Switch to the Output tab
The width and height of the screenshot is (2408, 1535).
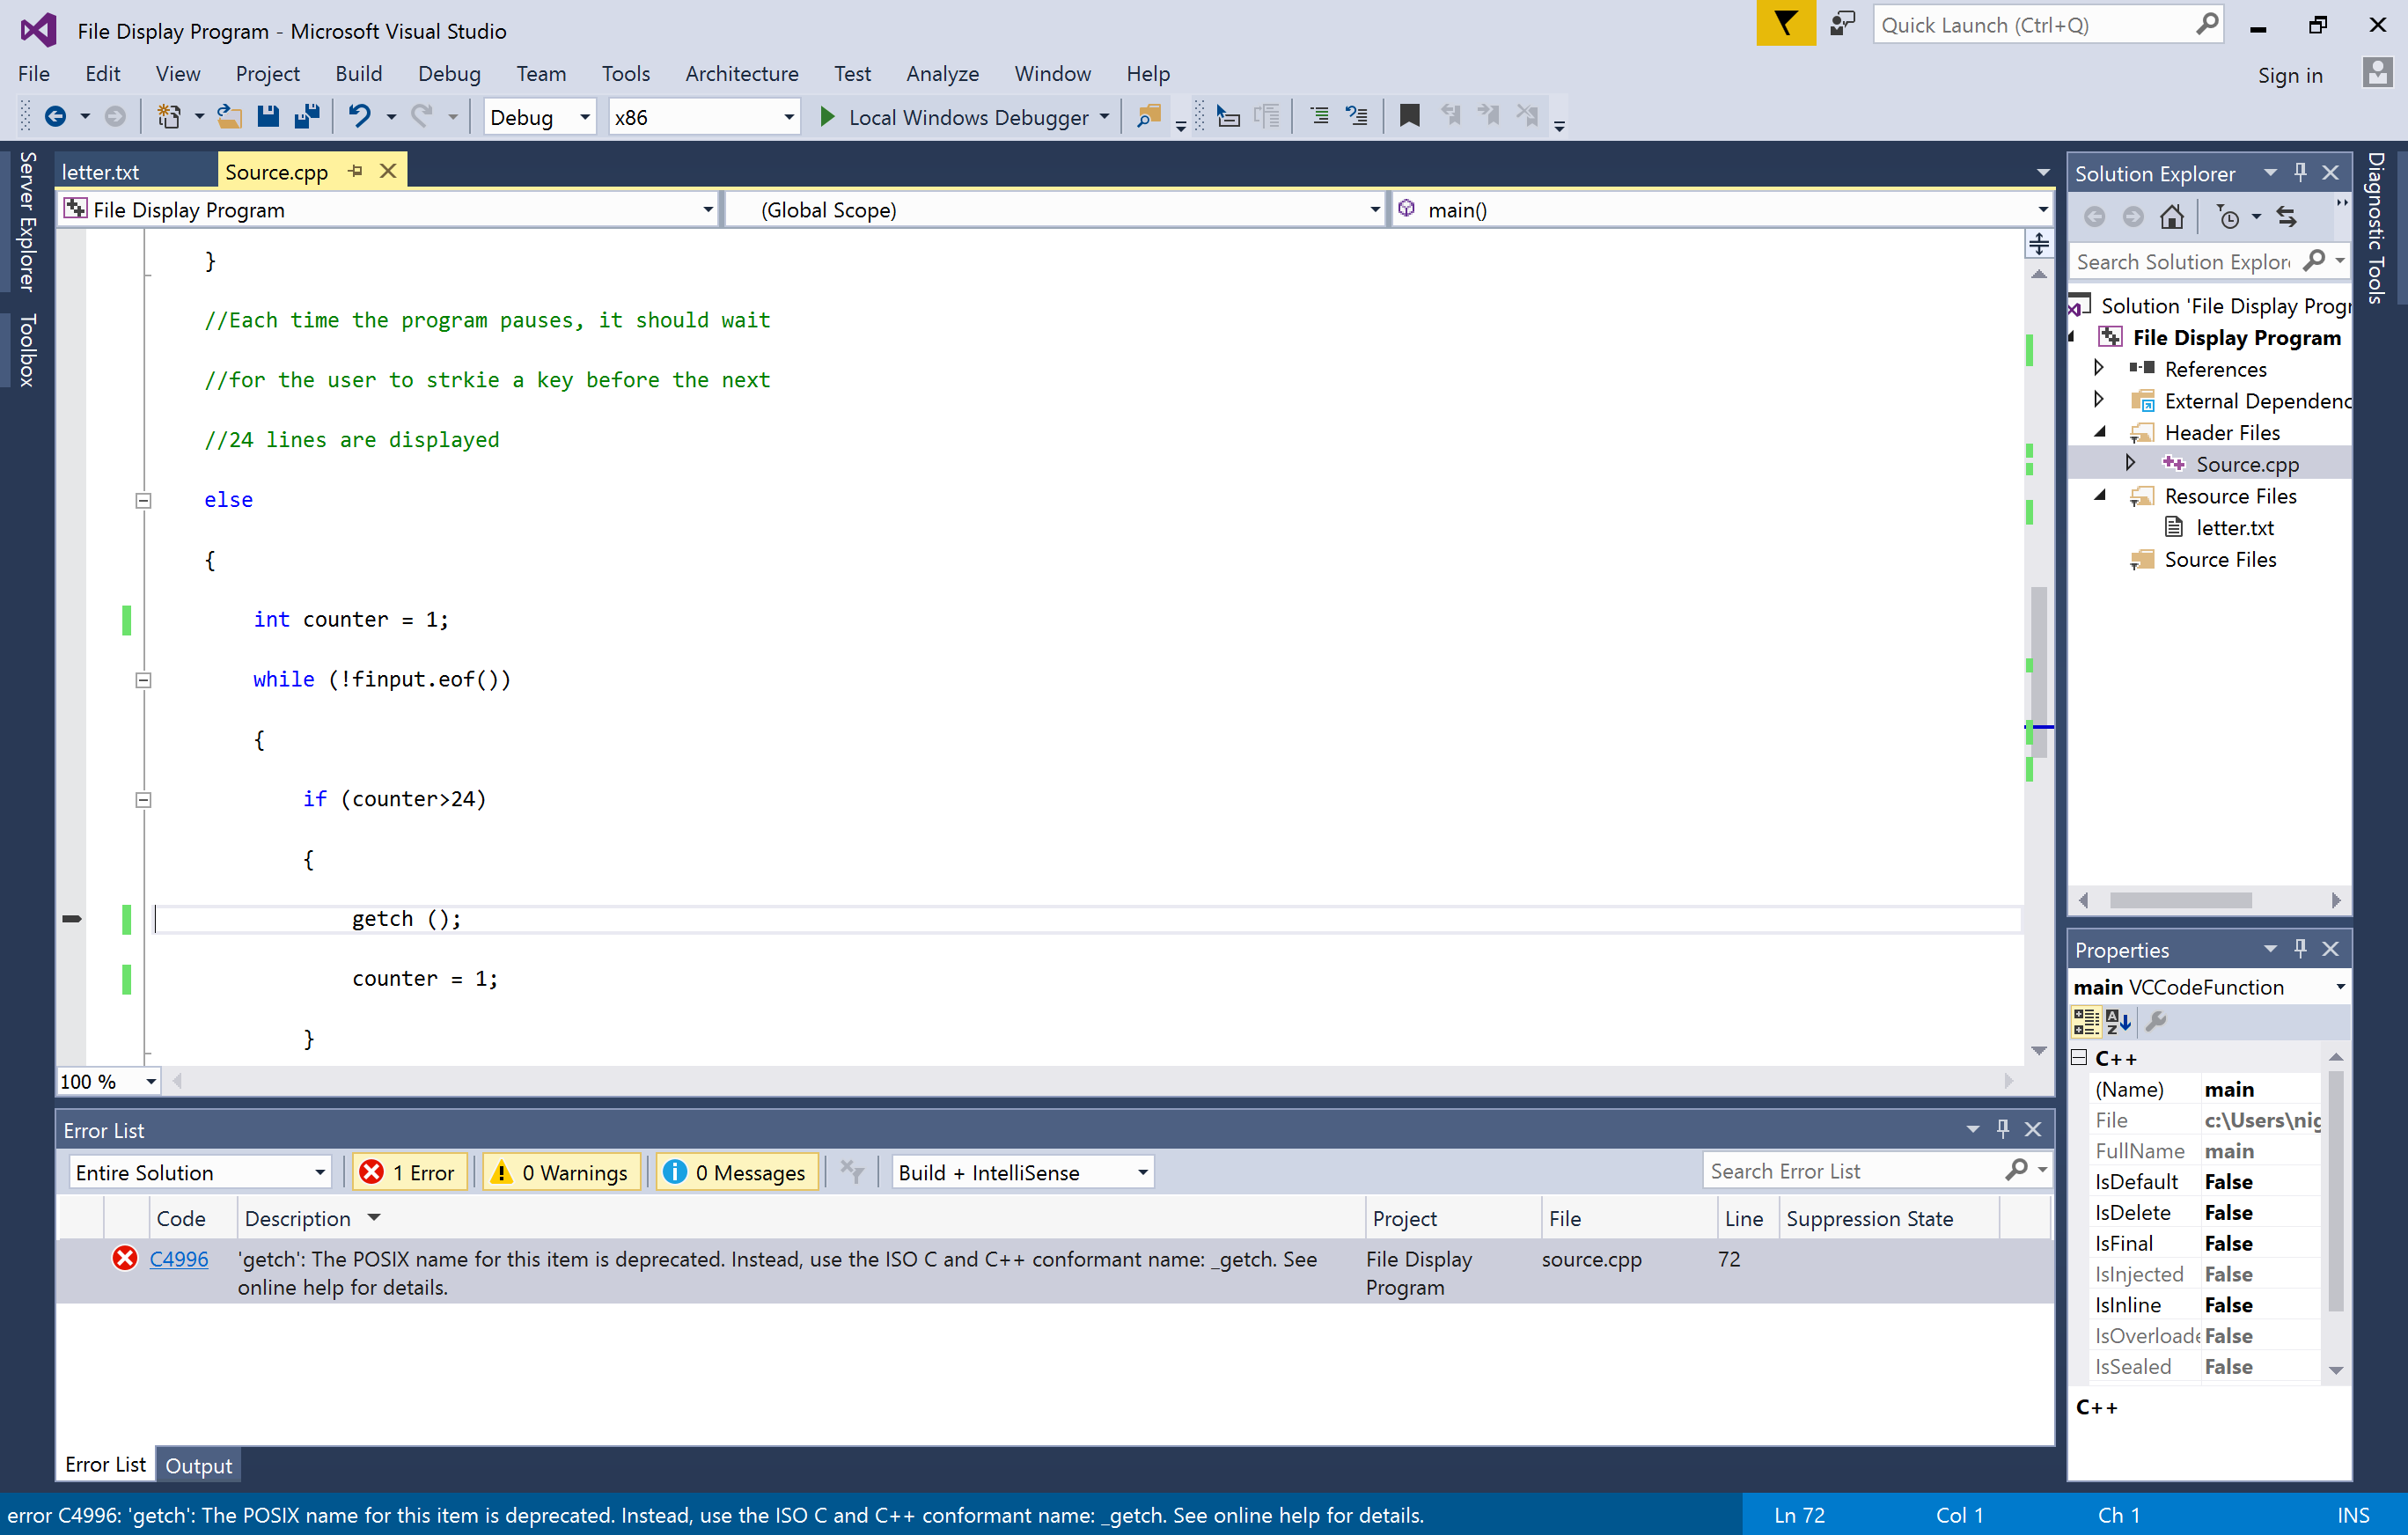click(198, 1465)
